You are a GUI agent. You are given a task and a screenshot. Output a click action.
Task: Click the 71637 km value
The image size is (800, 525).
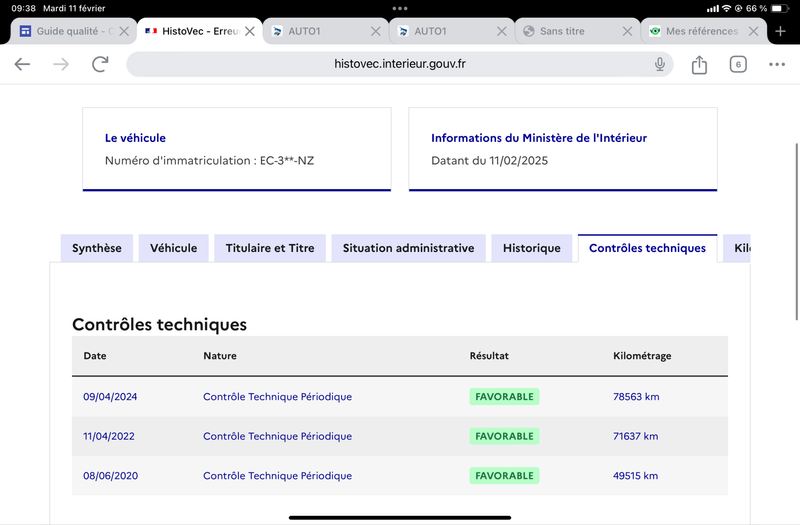tap(636, 436)
